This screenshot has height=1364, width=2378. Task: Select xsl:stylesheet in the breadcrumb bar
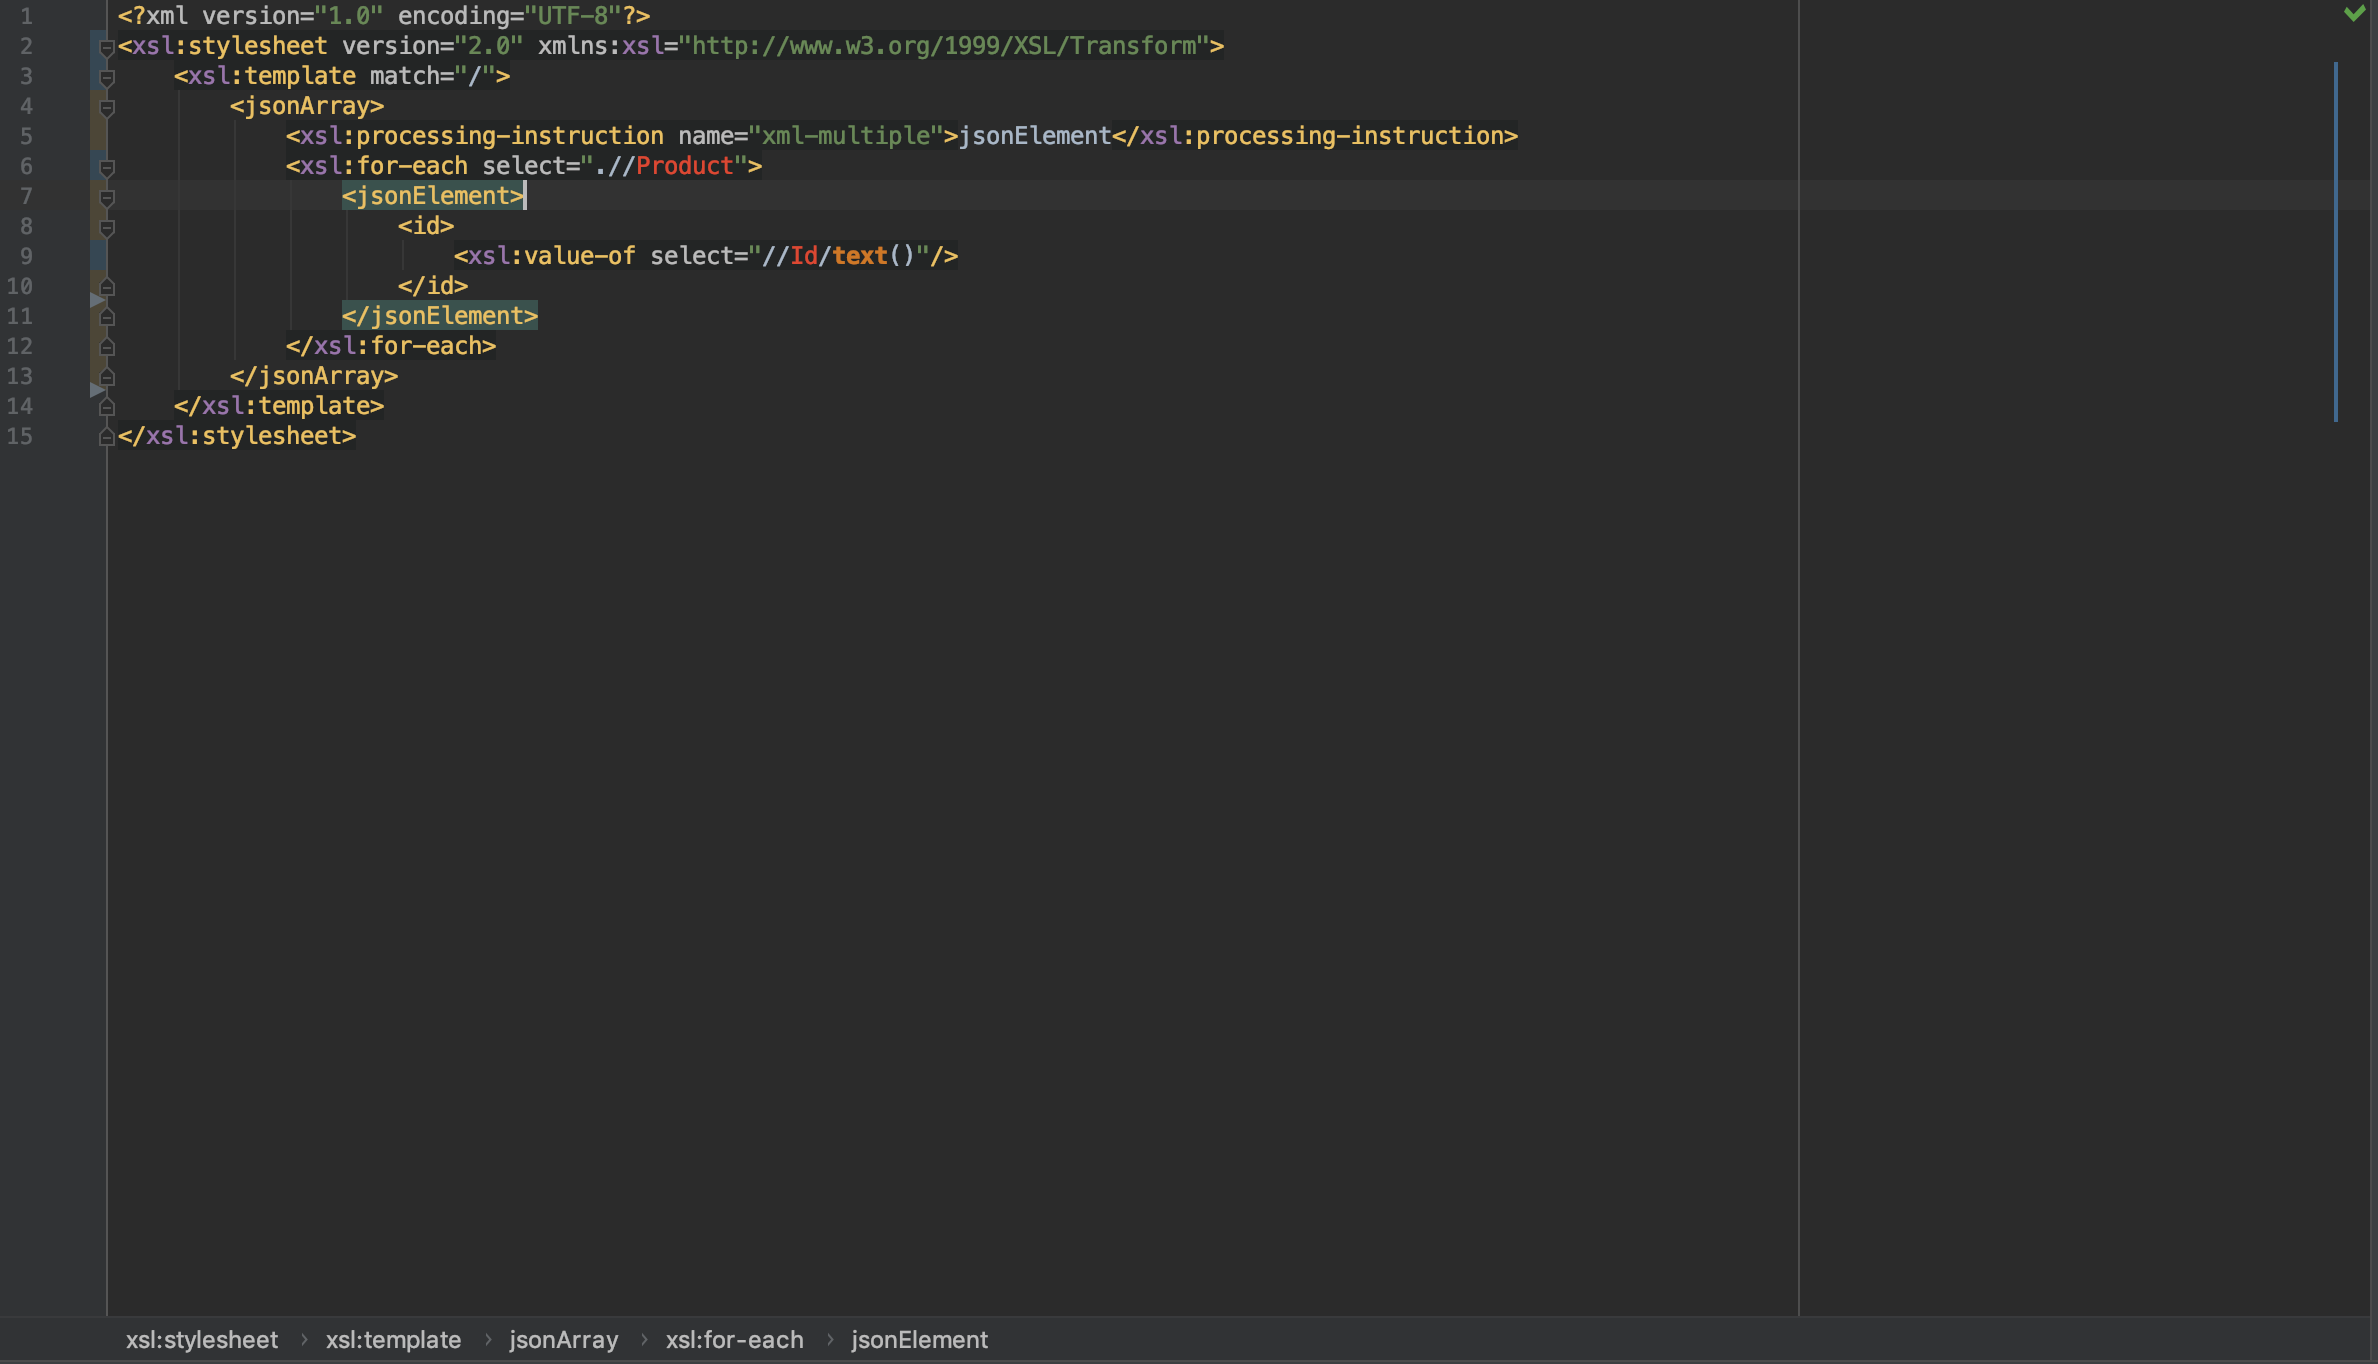tap(201, 1340)
